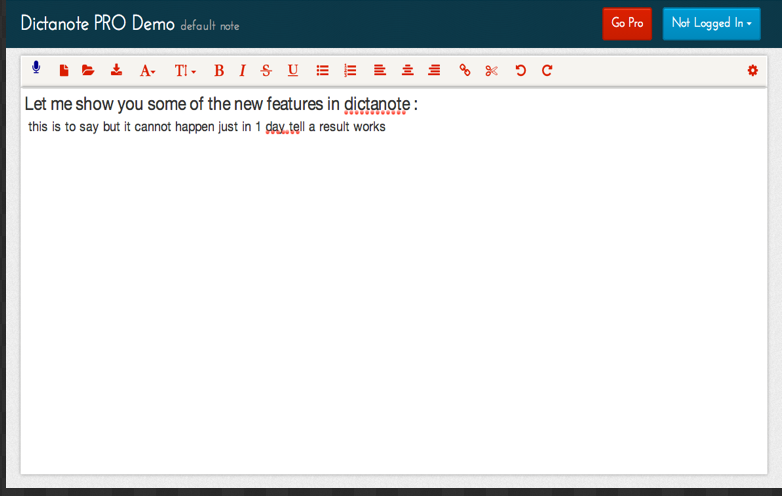The width and height of the screenshot is (782, 496).
Task: Download the note with the save icon
Action: tap(116, 70)
